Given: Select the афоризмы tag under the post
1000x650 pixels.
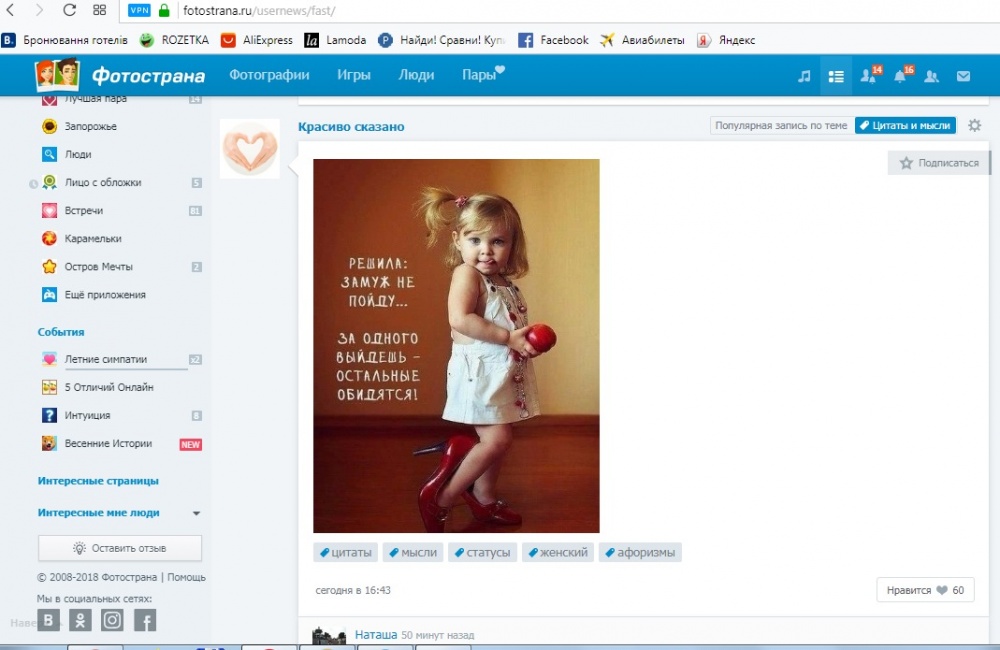Looking at the screenshot, I should point(640,552).
